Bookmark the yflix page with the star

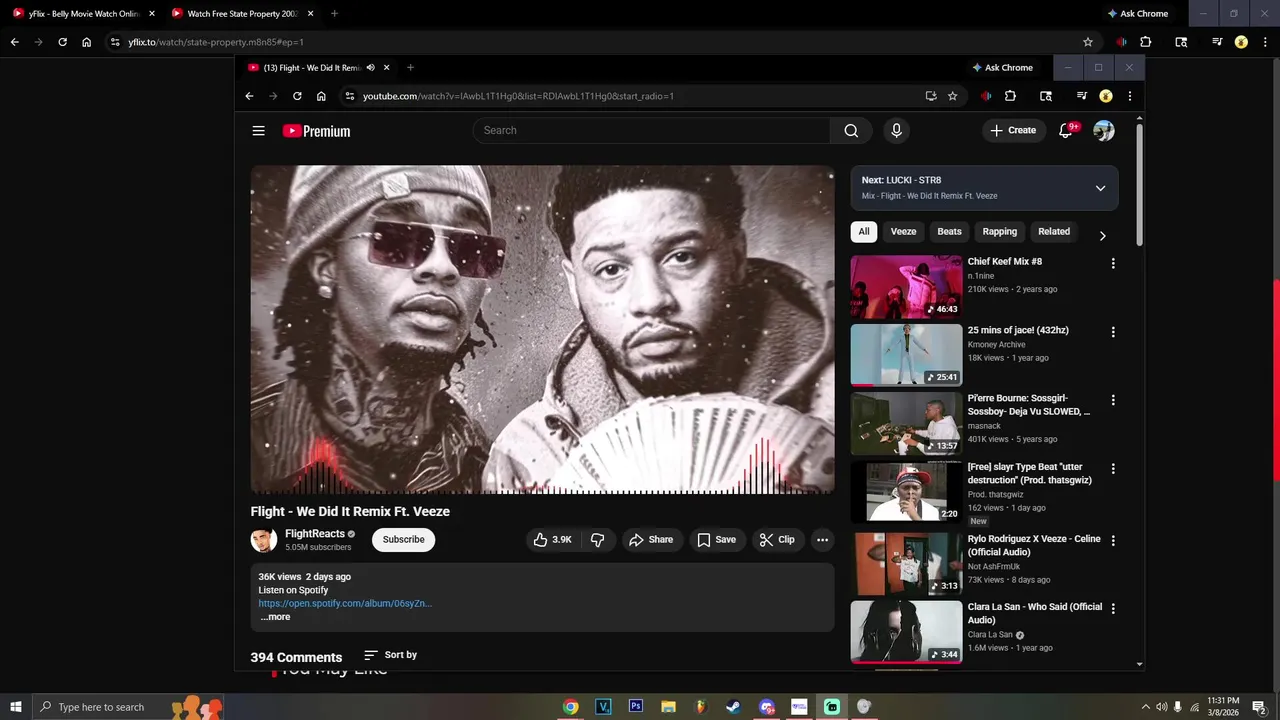(x=1088, y=42)
